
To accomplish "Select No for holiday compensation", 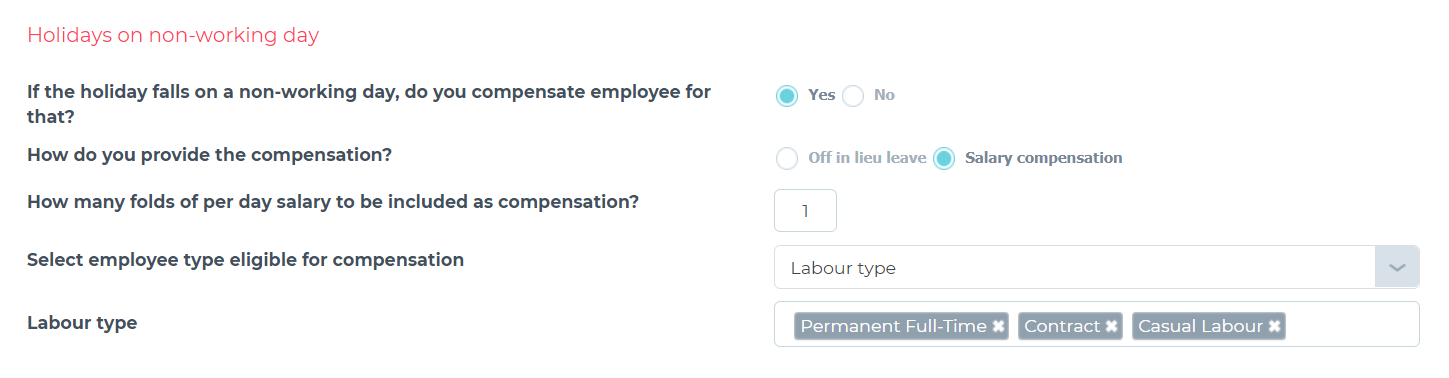I will click(852, 96).
